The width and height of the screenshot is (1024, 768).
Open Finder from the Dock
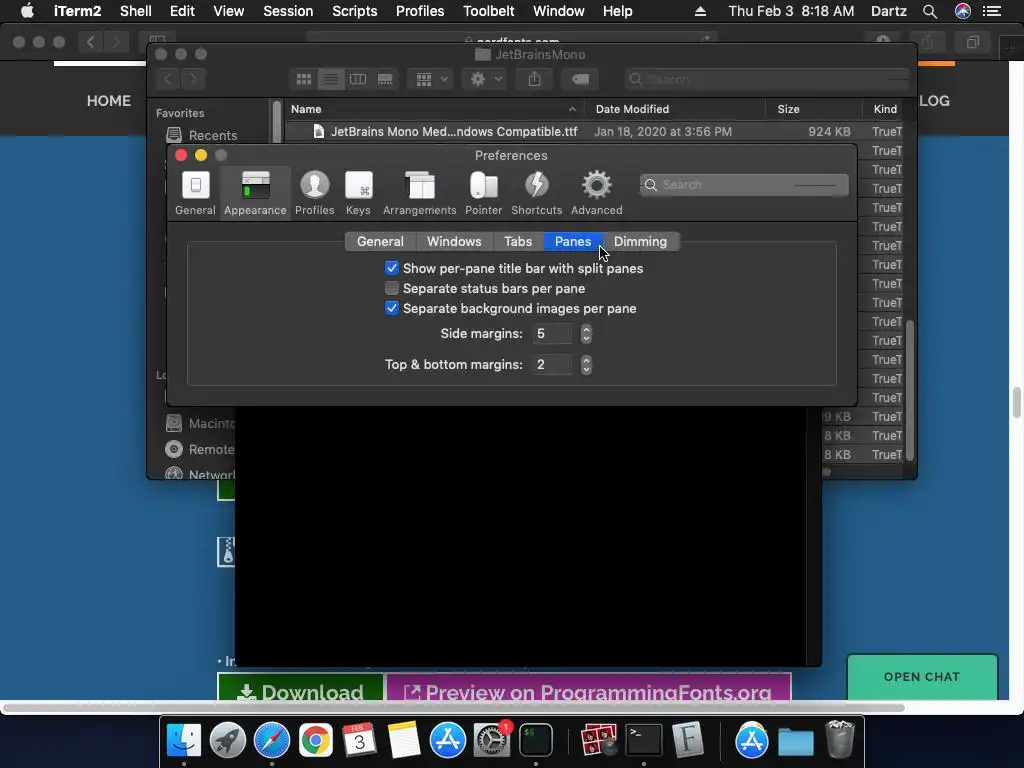click(184, 740)
